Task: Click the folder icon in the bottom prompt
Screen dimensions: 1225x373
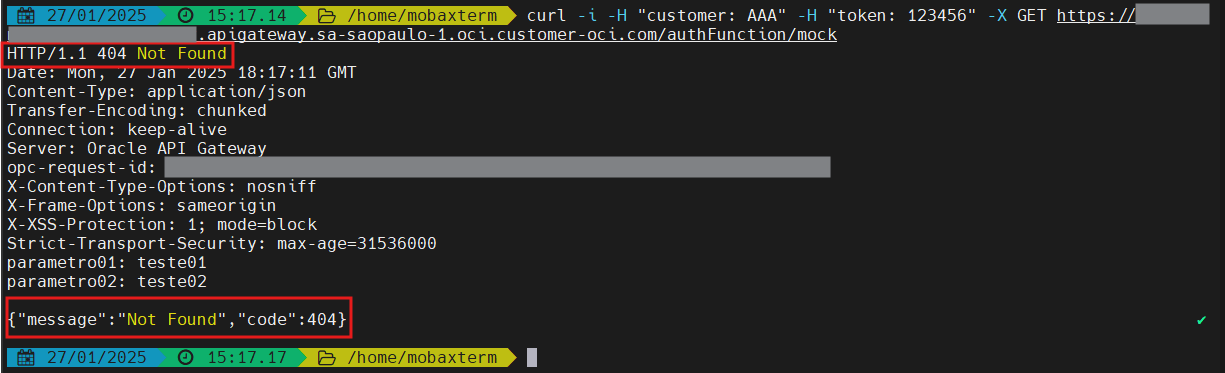Action: click(x=325, y=357)
